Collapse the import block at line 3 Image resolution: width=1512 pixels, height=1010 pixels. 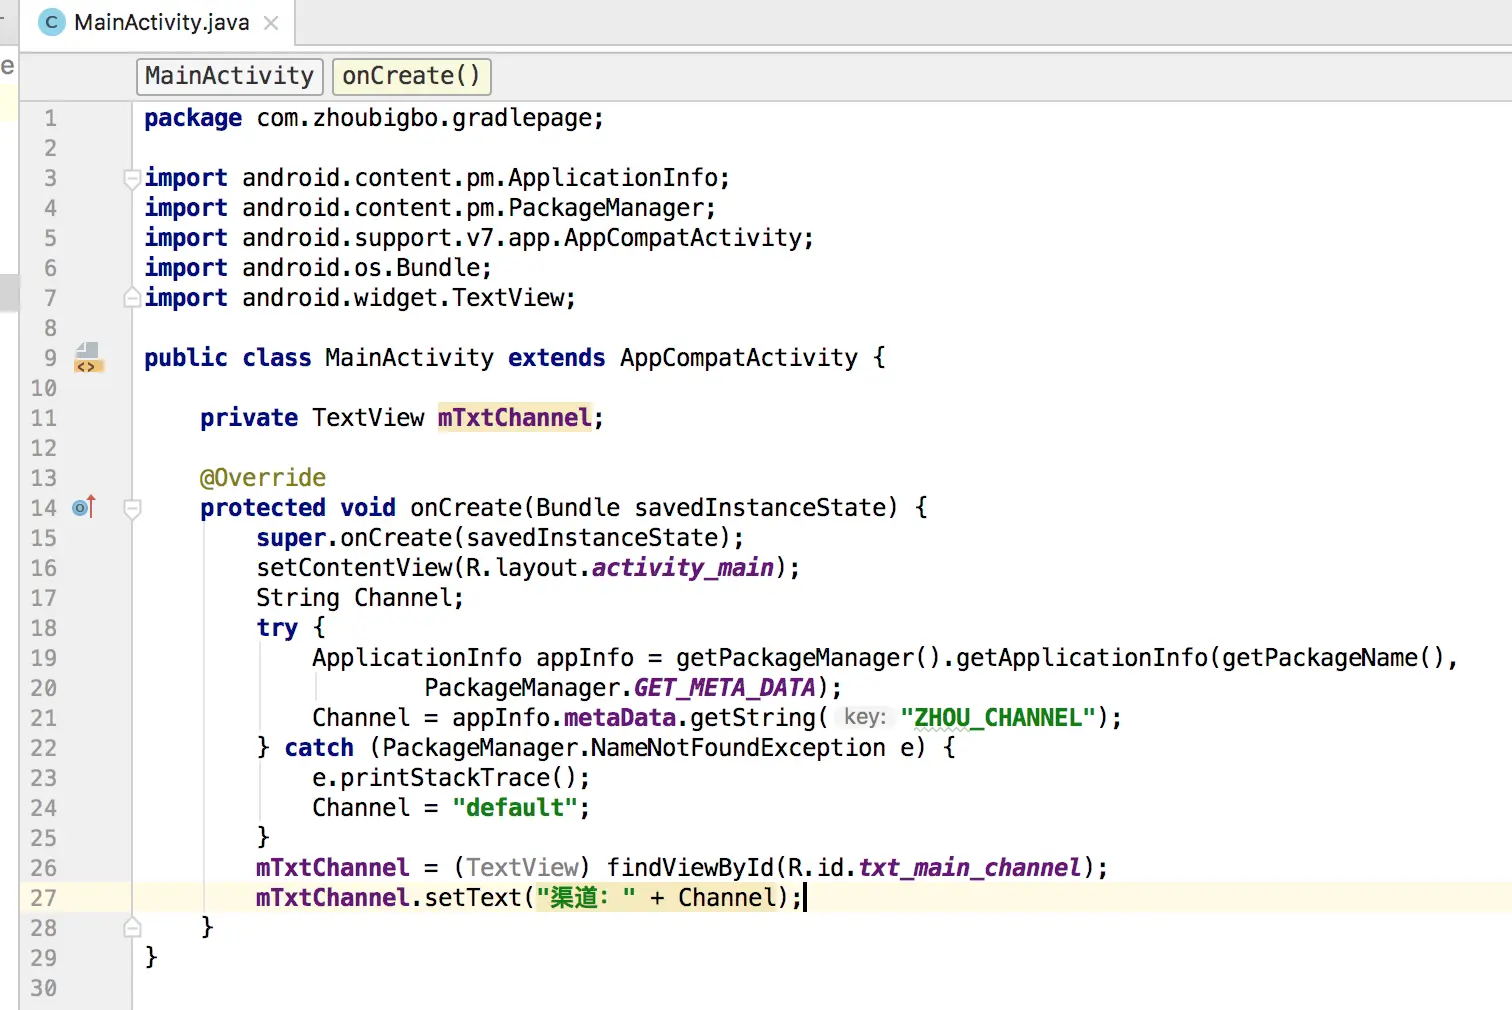tap(131, 178)
